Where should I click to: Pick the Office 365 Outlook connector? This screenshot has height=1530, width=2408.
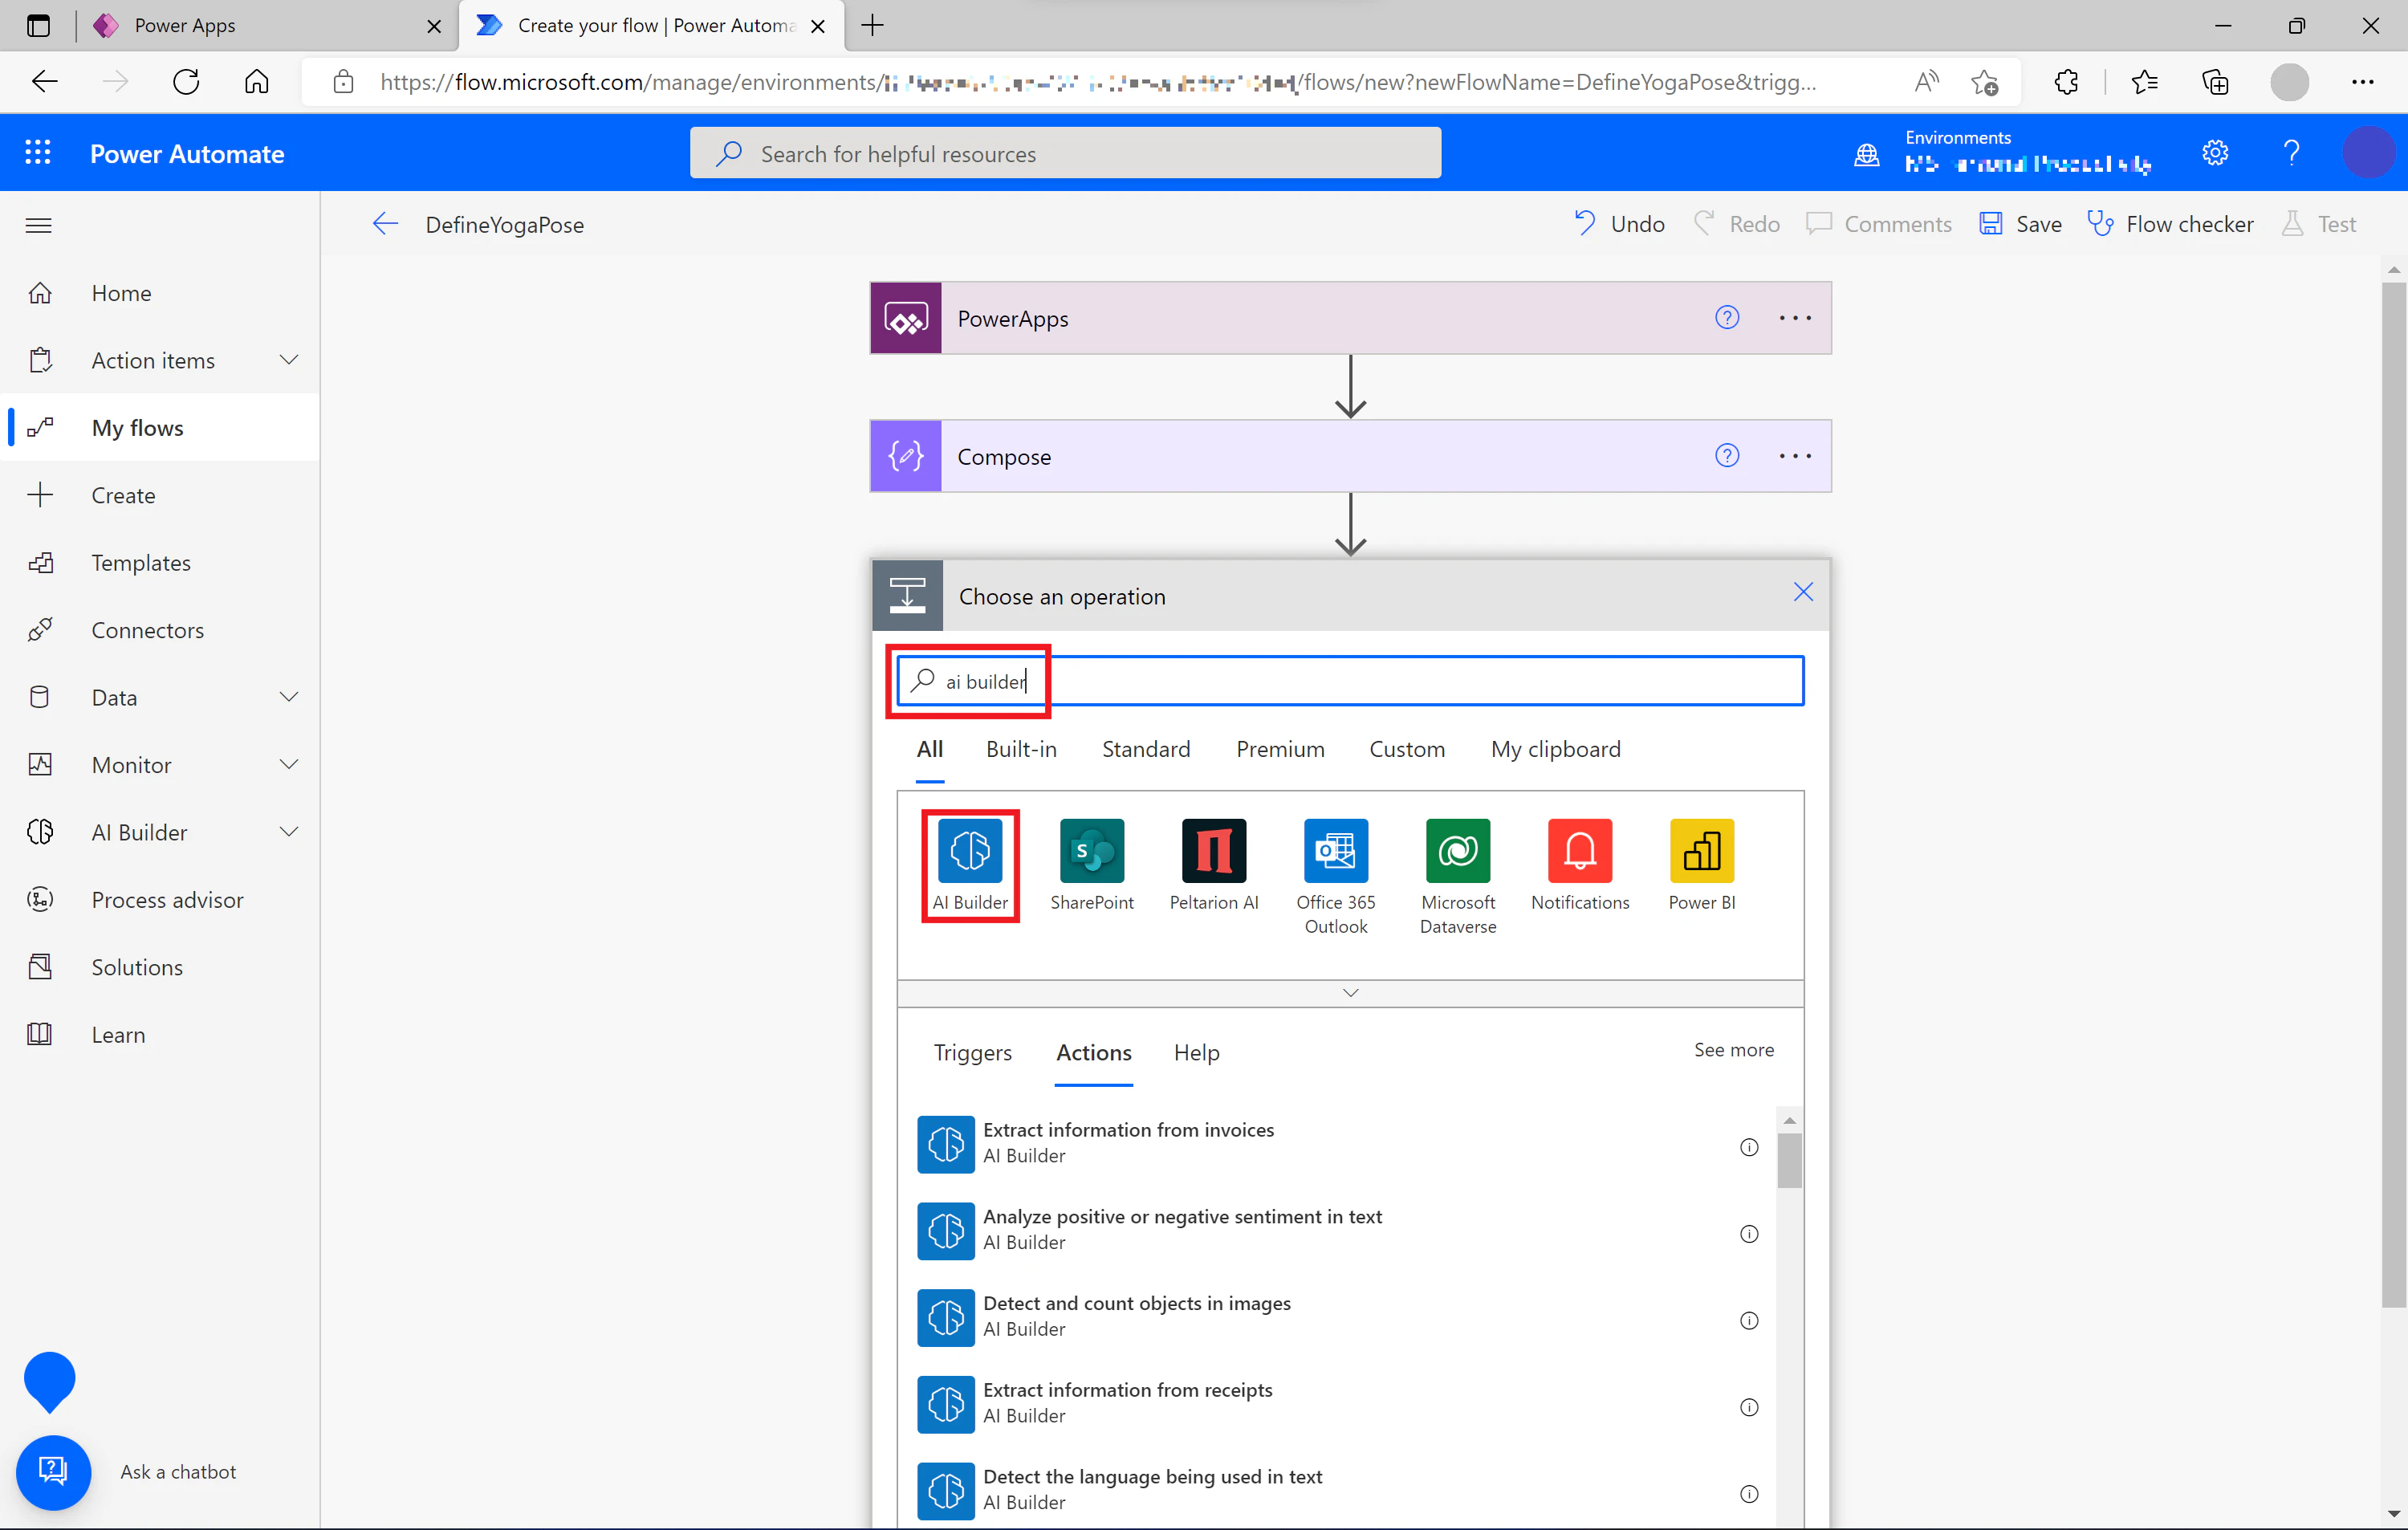[1335, 851]
